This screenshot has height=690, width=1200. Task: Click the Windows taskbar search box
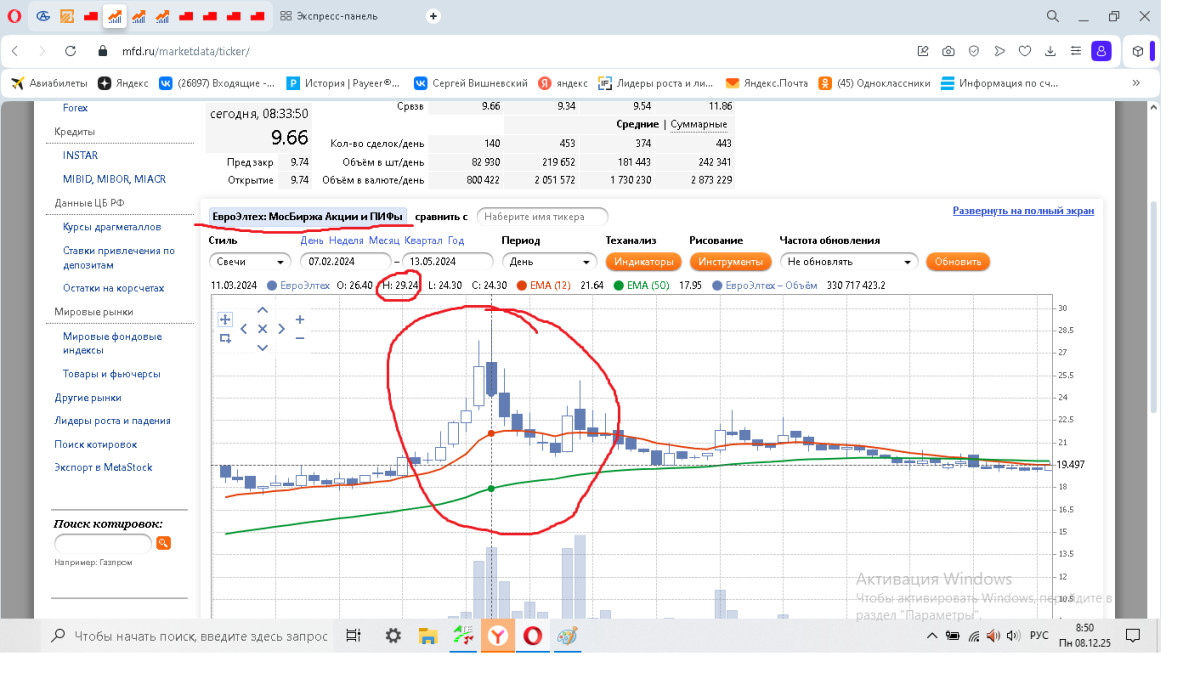[x=190, y=636]
